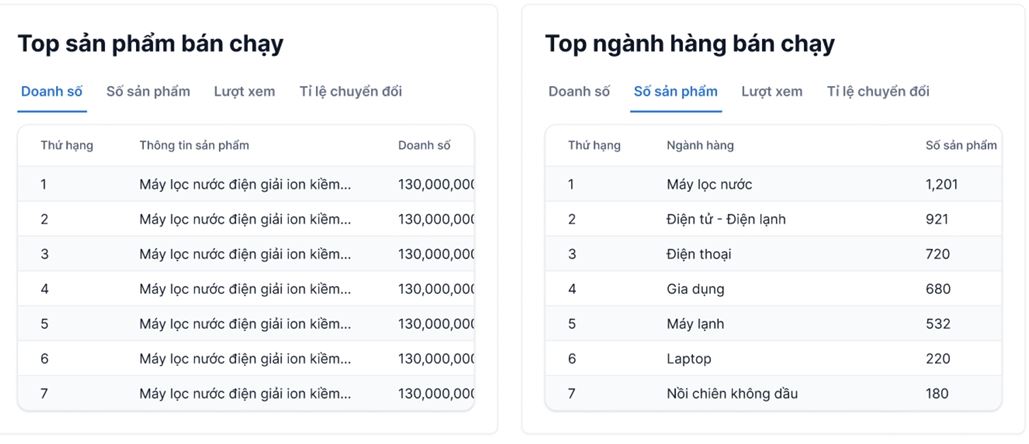Screen dimensions: 1029x444
Task: Select the Máy lọc nước category row
Action: 709,185
